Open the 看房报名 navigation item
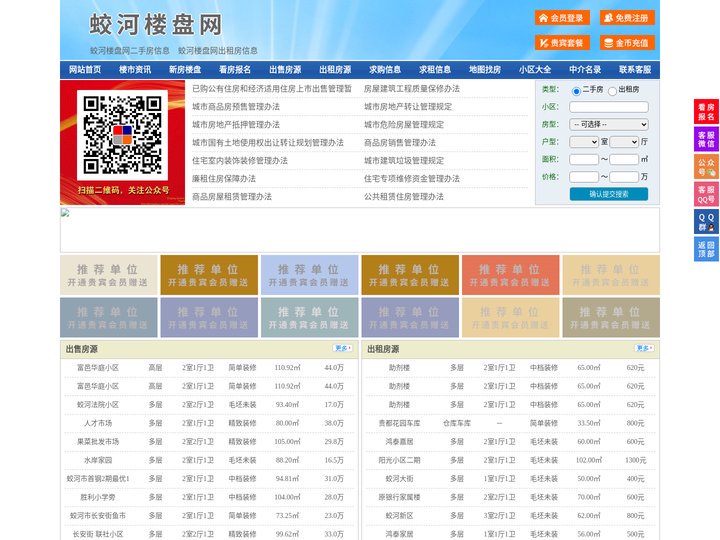720x540 pixels. coord(235,70)
